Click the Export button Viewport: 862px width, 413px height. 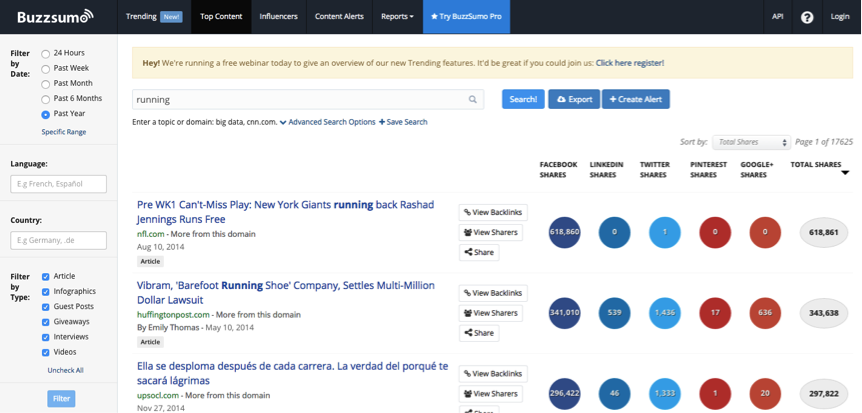coord(574,100)
